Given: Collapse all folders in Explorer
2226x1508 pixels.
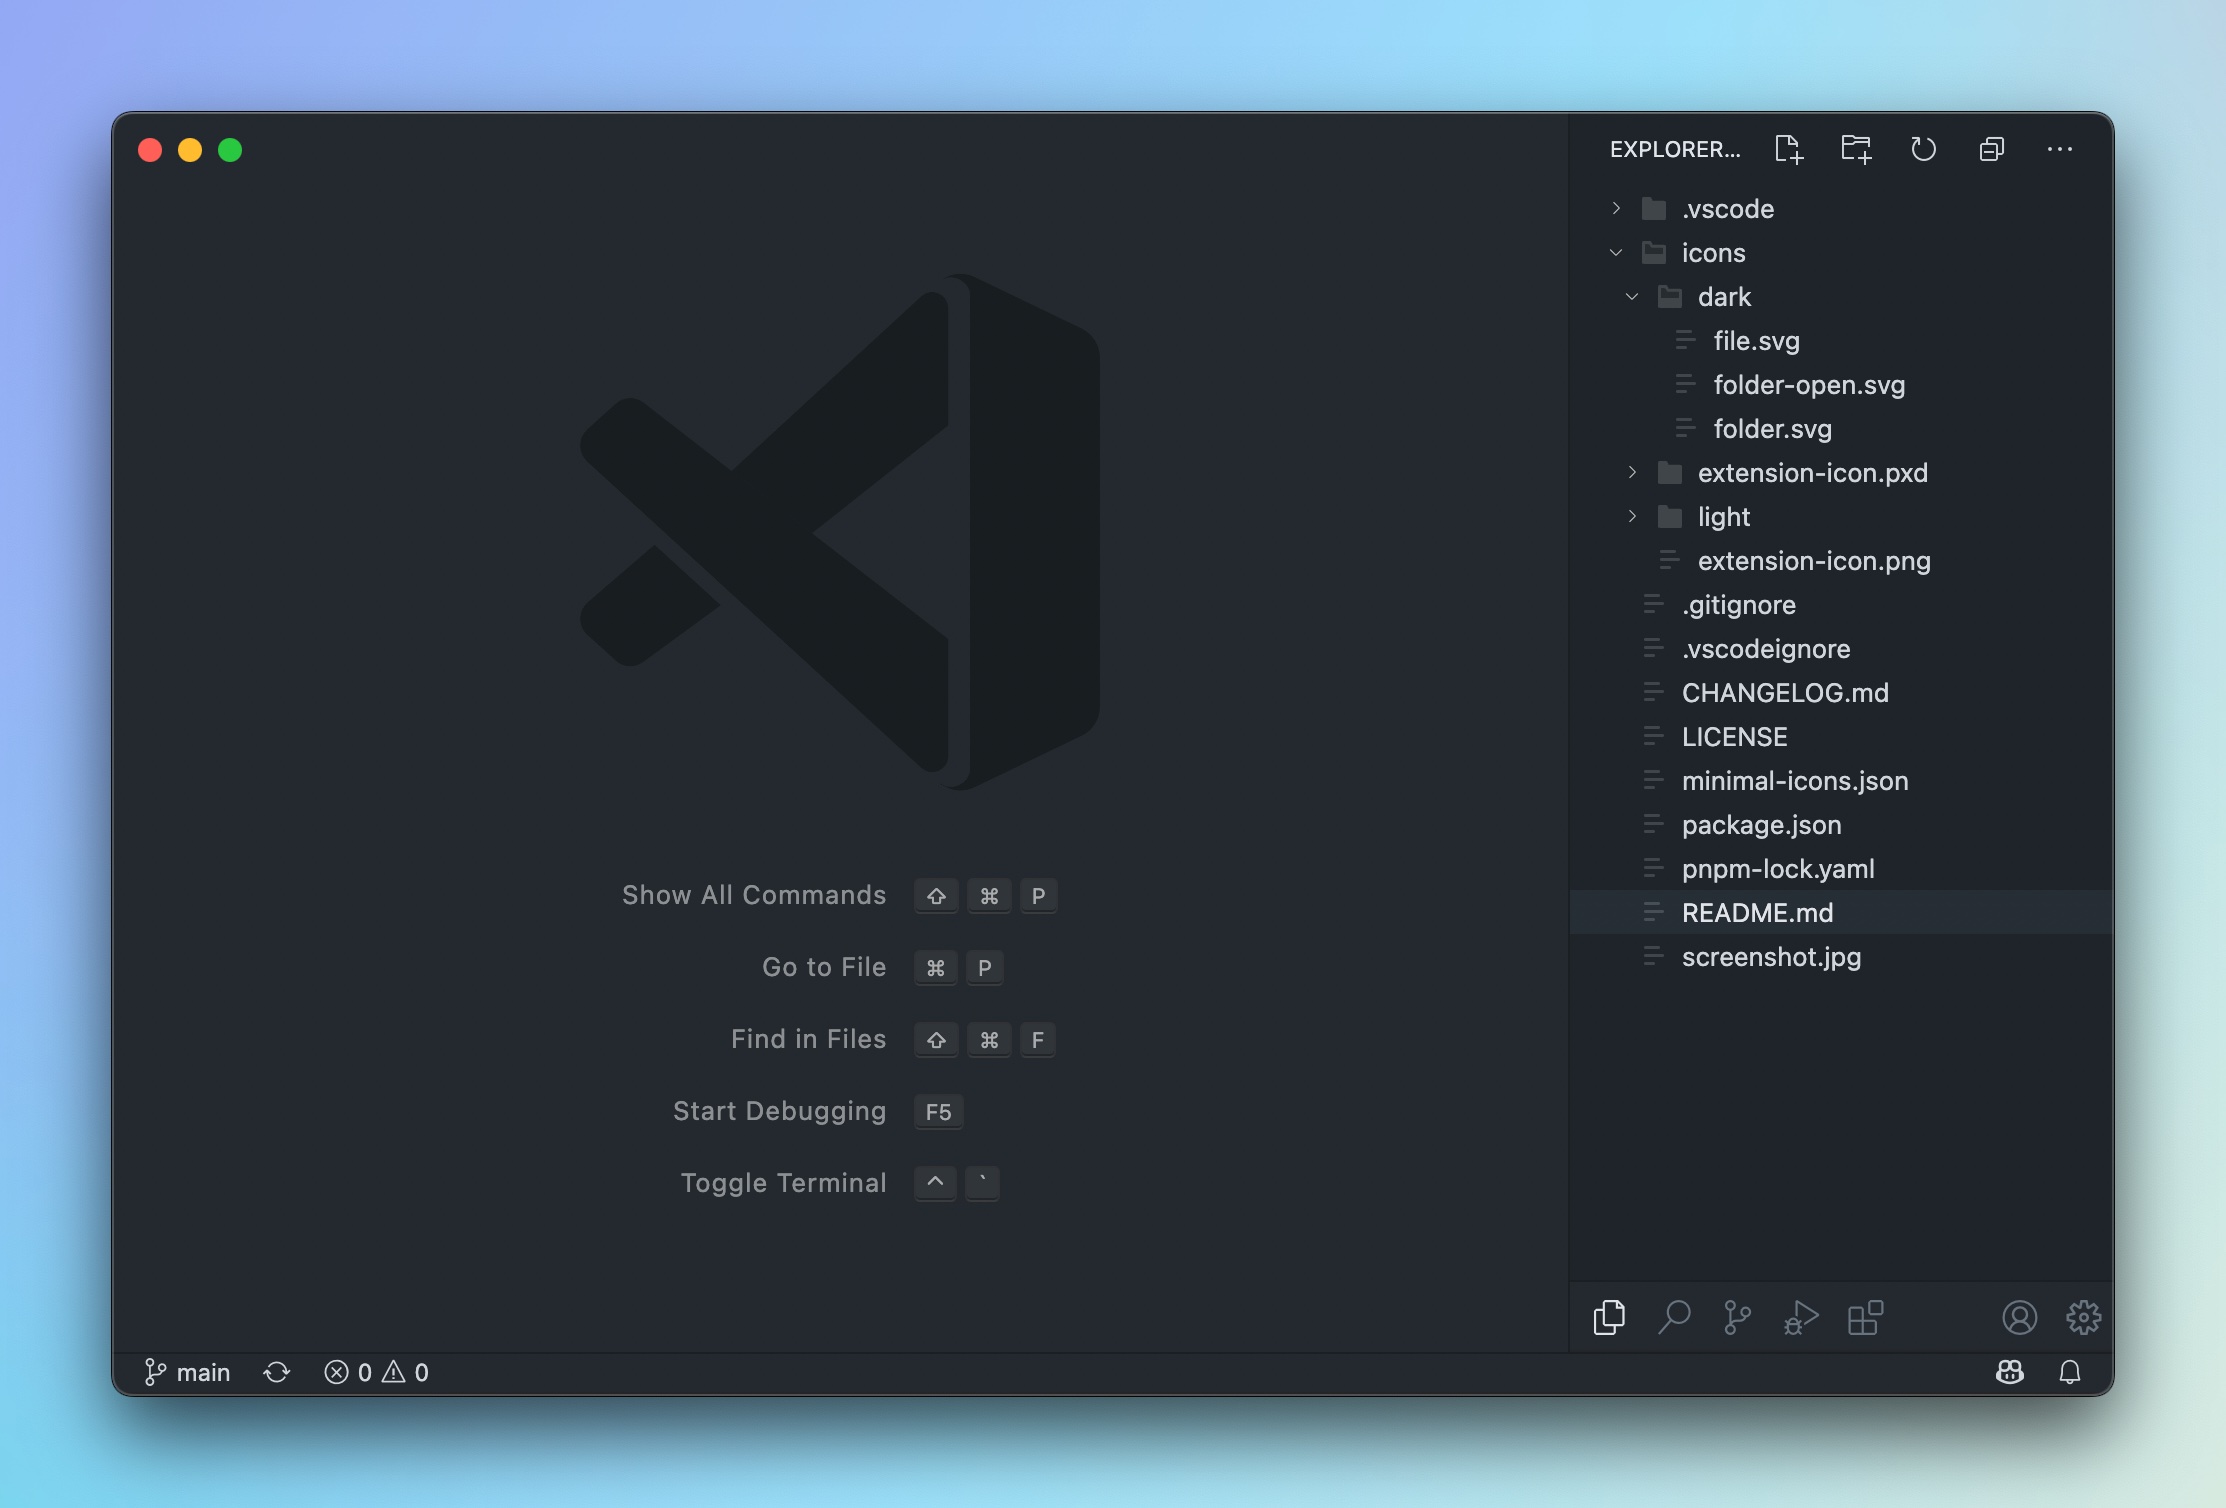Looking at the screenshot, I should click(1991, 150).
